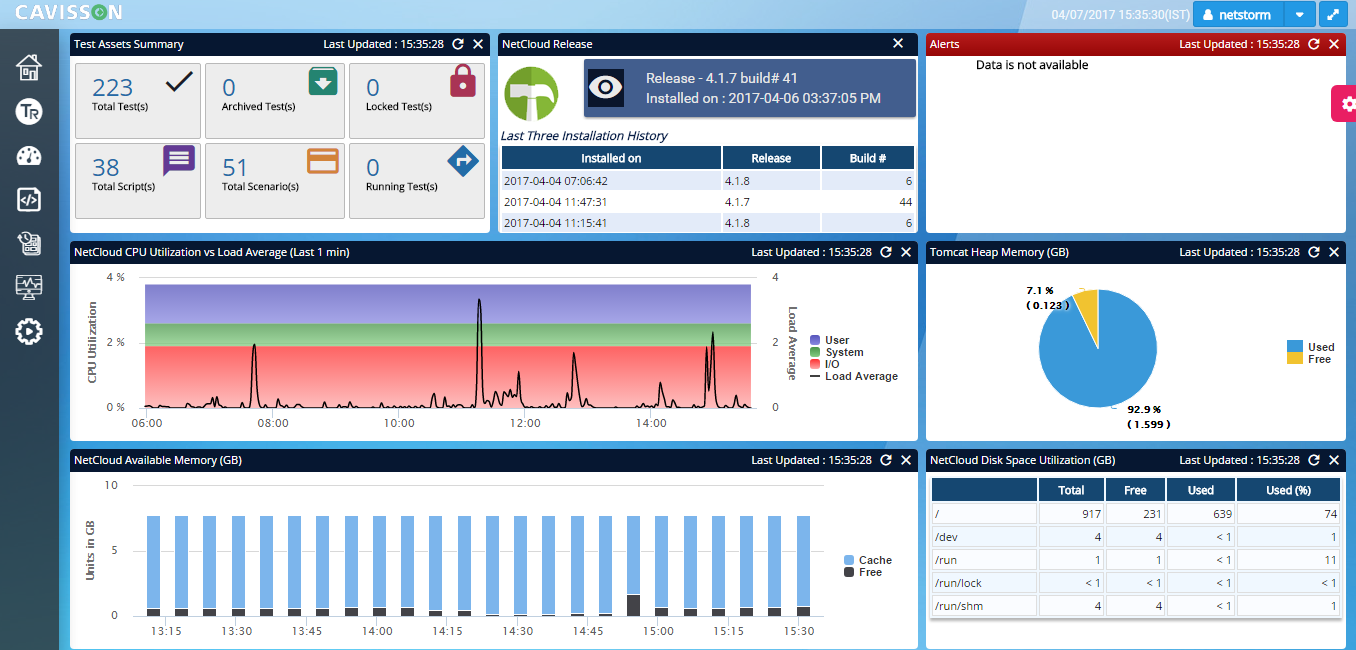The width and height of the screenshot is (1356, 650).
Task: Refresh the Test Assets Summary panel
Action: point(458,44)
